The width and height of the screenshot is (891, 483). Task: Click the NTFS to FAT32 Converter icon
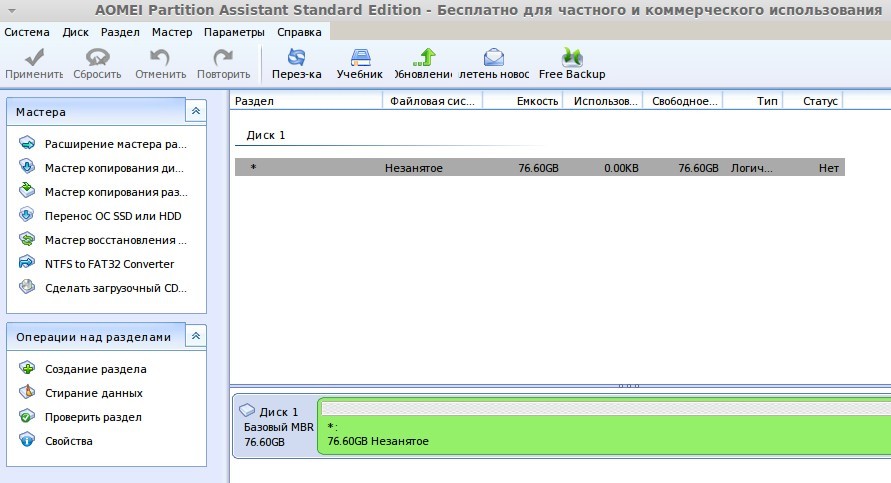point(27,263)
